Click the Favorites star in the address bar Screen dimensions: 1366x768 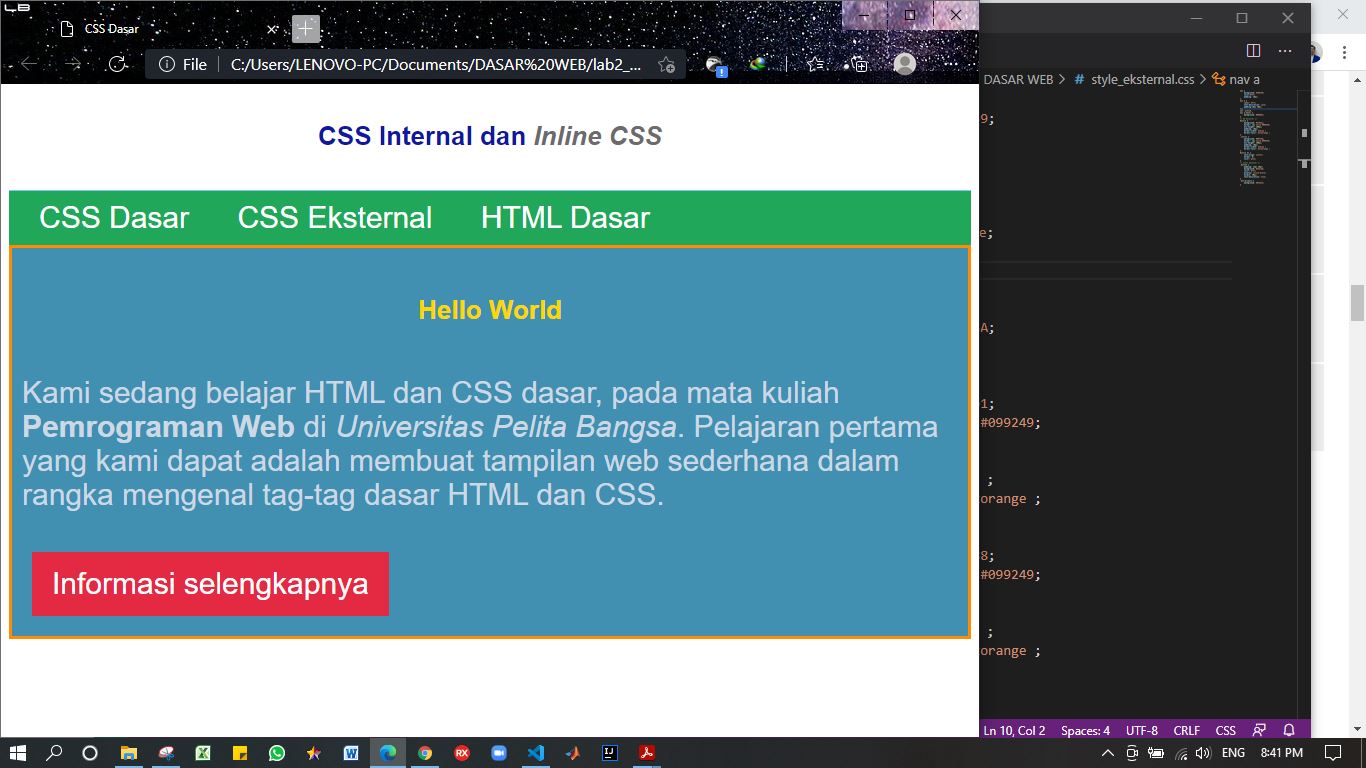(666, 63)
